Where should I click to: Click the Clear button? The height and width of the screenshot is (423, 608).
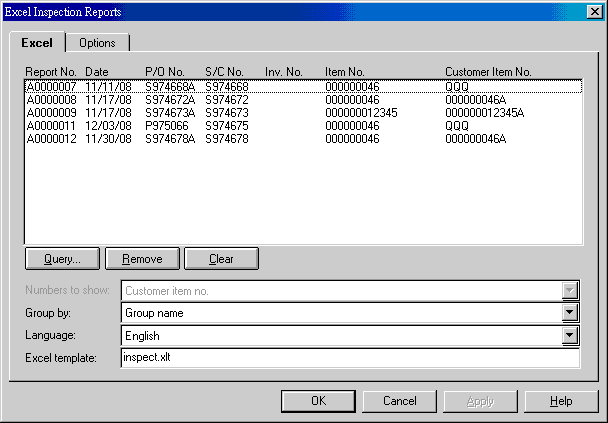(x=221, y=259)
